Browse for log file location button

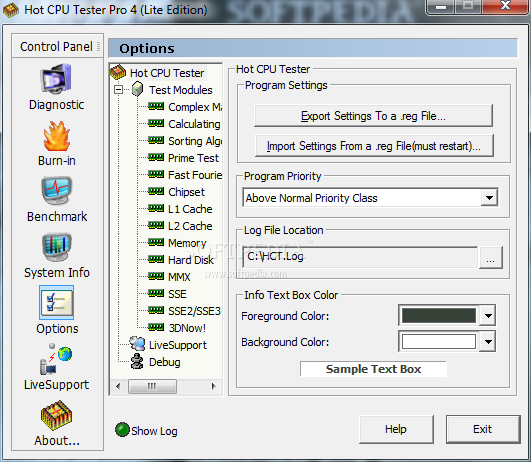pyautogui.click(x=490, y=257)
